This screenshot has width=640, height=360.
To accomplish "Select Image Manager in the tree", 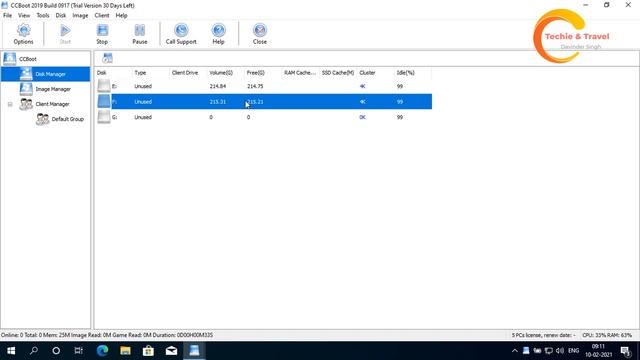I will [53, 89].
